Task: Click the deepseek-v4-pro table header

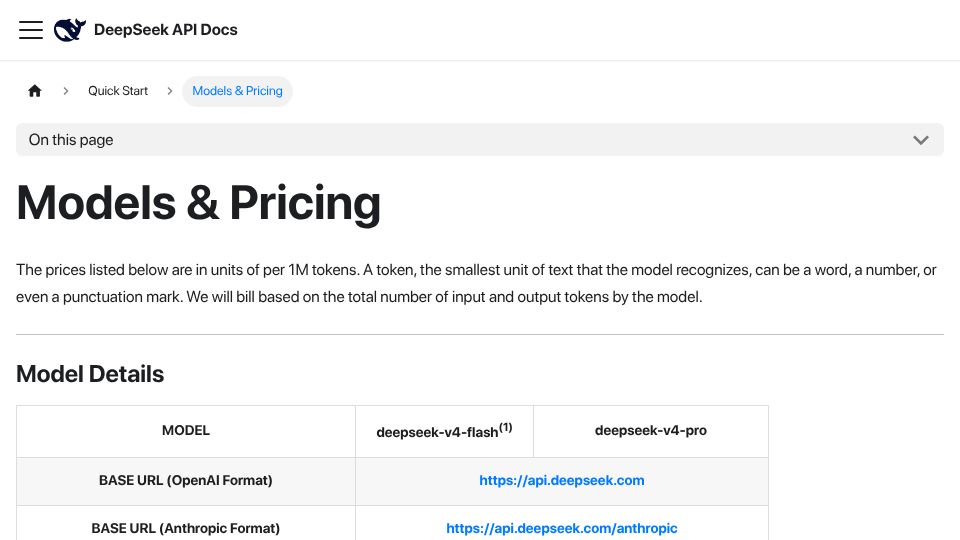Action: [x=651, y=431]
